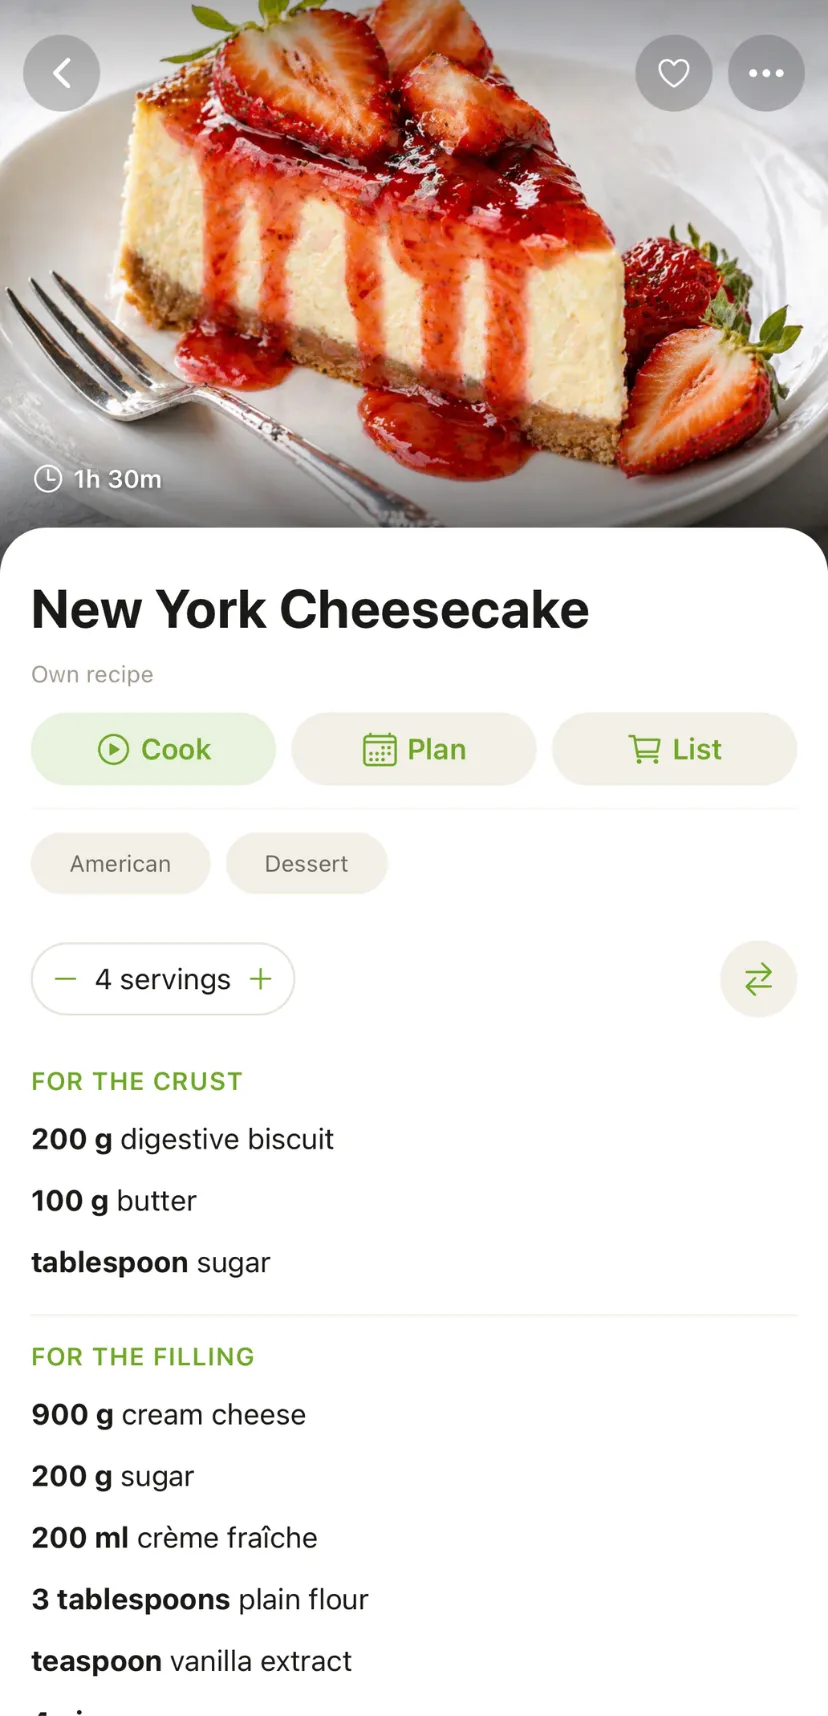This screenshot has height=1716, width=828.
Task: Tap the New York Cheesecake title
Action: tap(310, 609)
